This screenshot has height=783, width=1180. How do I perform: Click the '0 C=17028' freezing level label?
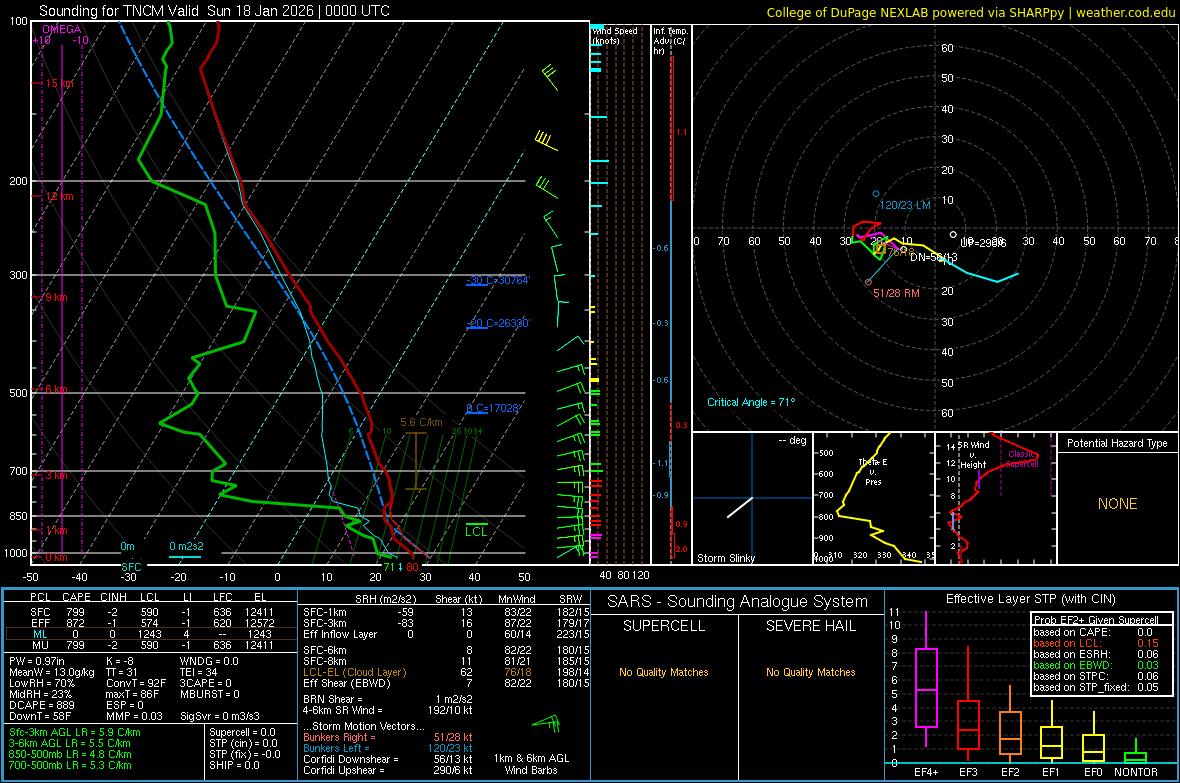(493, 408)
